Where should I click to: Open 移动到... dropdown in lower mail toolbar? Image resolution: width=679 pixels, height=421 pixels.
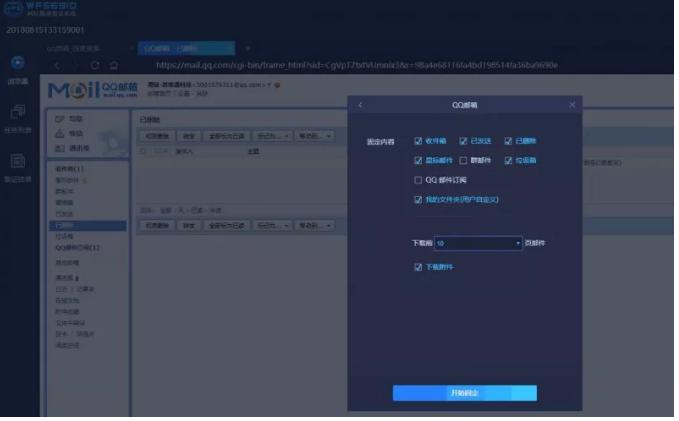click(314, 226)
